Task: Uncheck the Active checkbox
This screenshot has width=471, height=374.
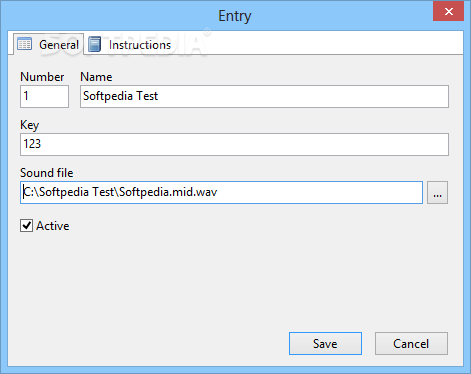Action: click(26, 226)
